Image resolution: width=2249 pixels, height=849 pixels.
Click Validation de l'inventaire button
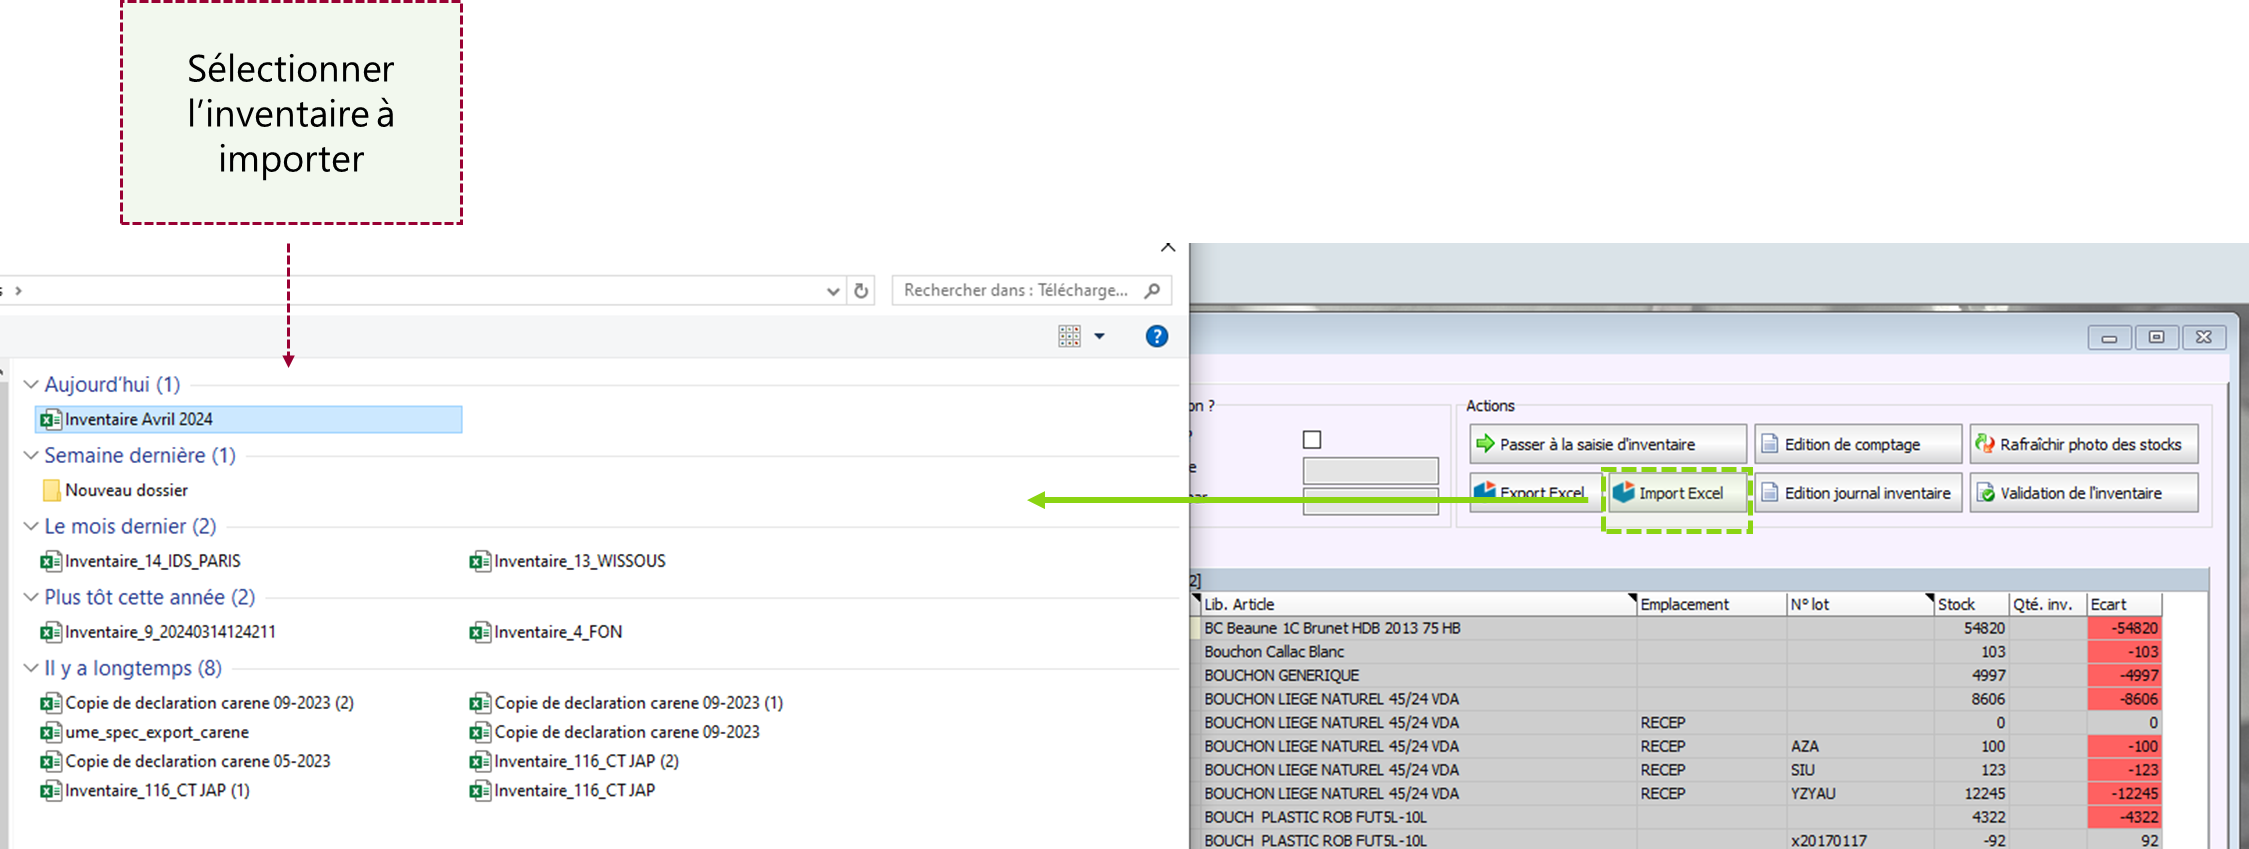[2083, 493]
